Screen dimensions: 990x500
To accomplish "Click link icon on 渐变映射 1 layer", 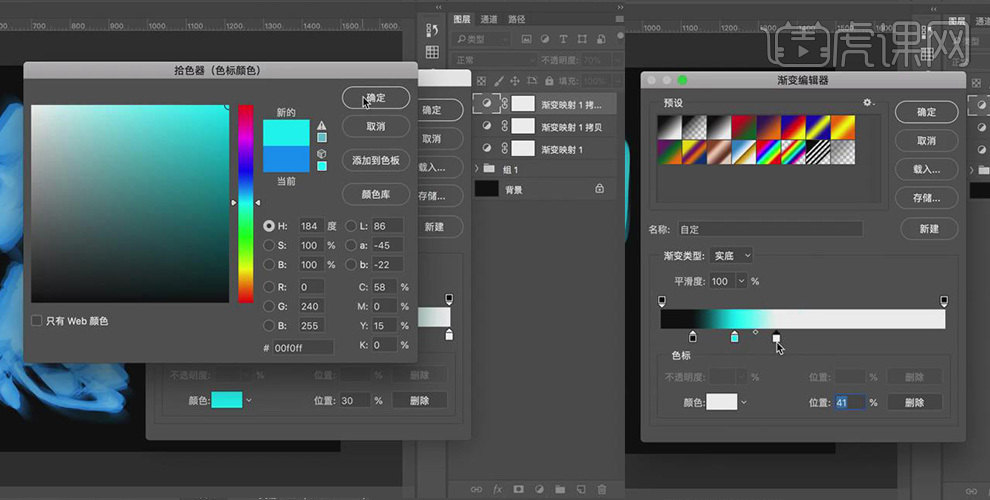I will pos(504,149).
